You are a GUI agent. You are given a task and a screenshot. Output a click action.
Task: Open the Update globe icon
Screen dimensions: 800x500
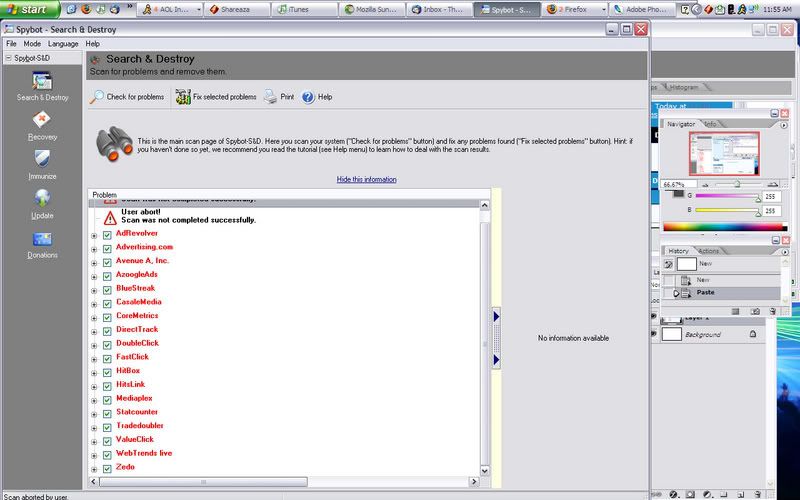click(x=42, y=198)
